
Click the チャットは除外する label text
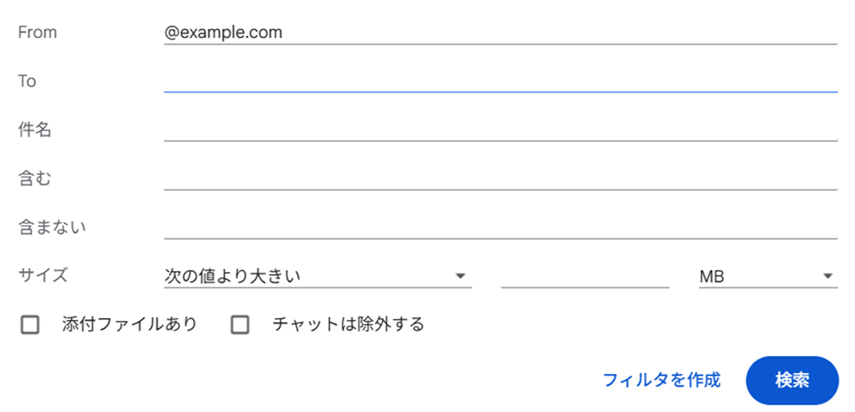[x=348, y=324]
